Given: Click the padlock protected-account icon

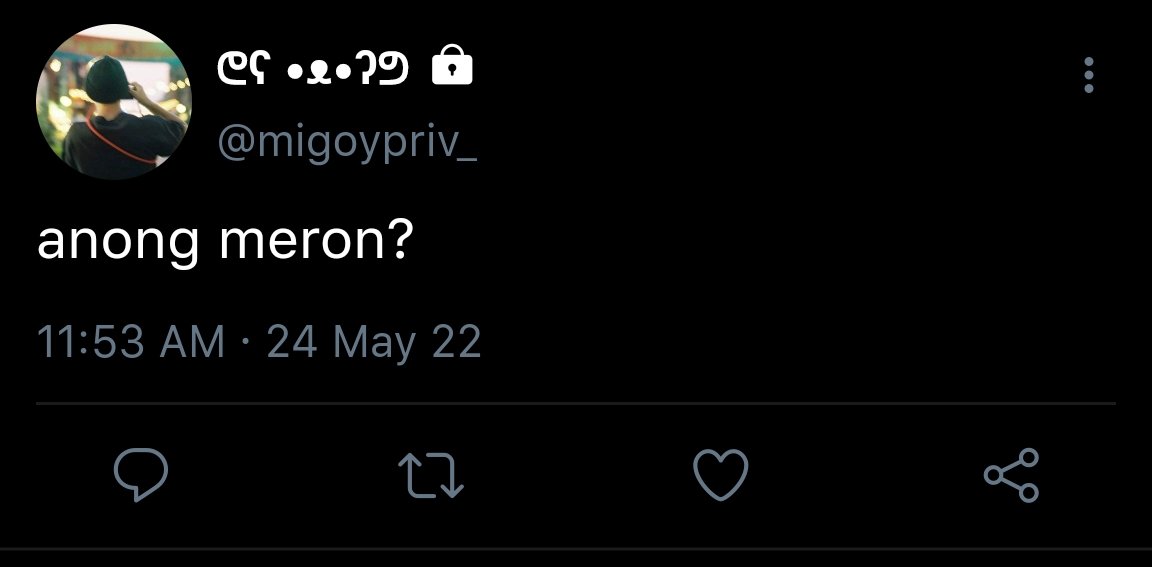Looking at the screenshot, I should (452, 65).
